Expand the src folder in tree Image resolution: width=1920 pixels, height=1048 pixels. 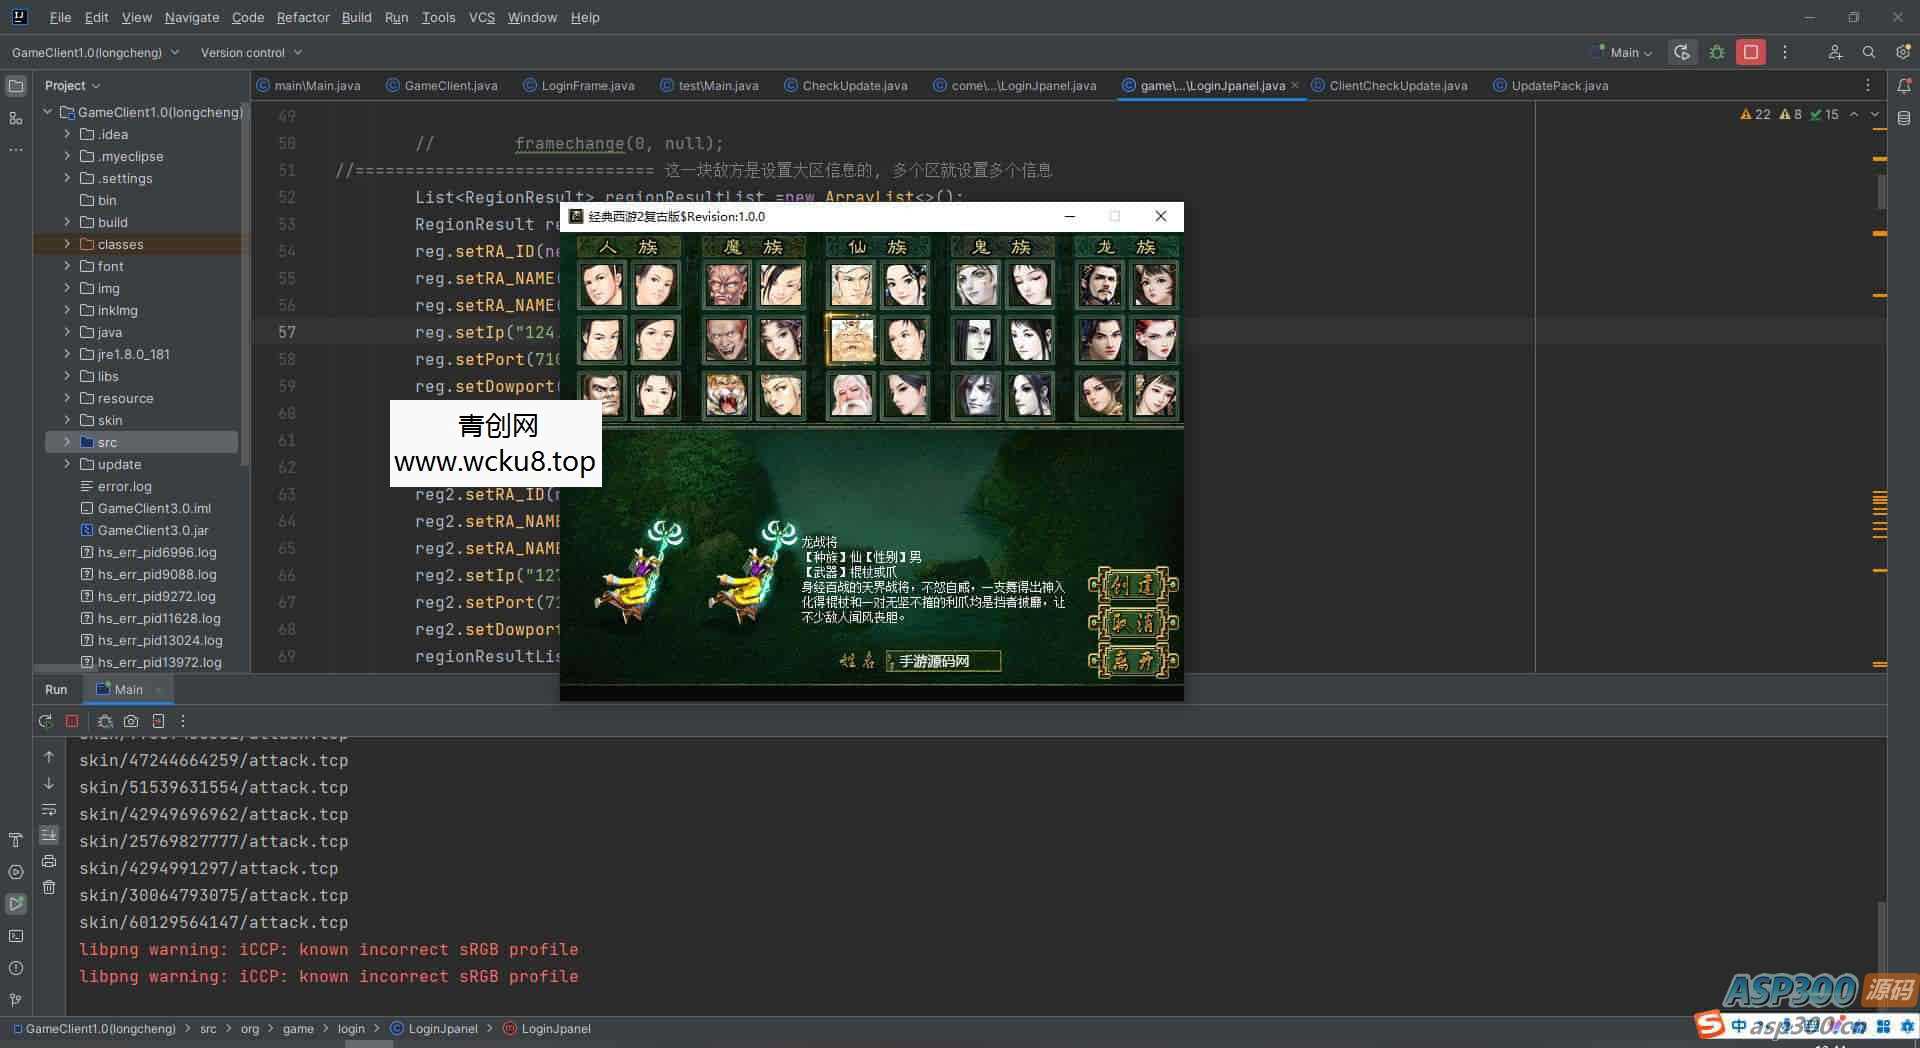[67, 442]
